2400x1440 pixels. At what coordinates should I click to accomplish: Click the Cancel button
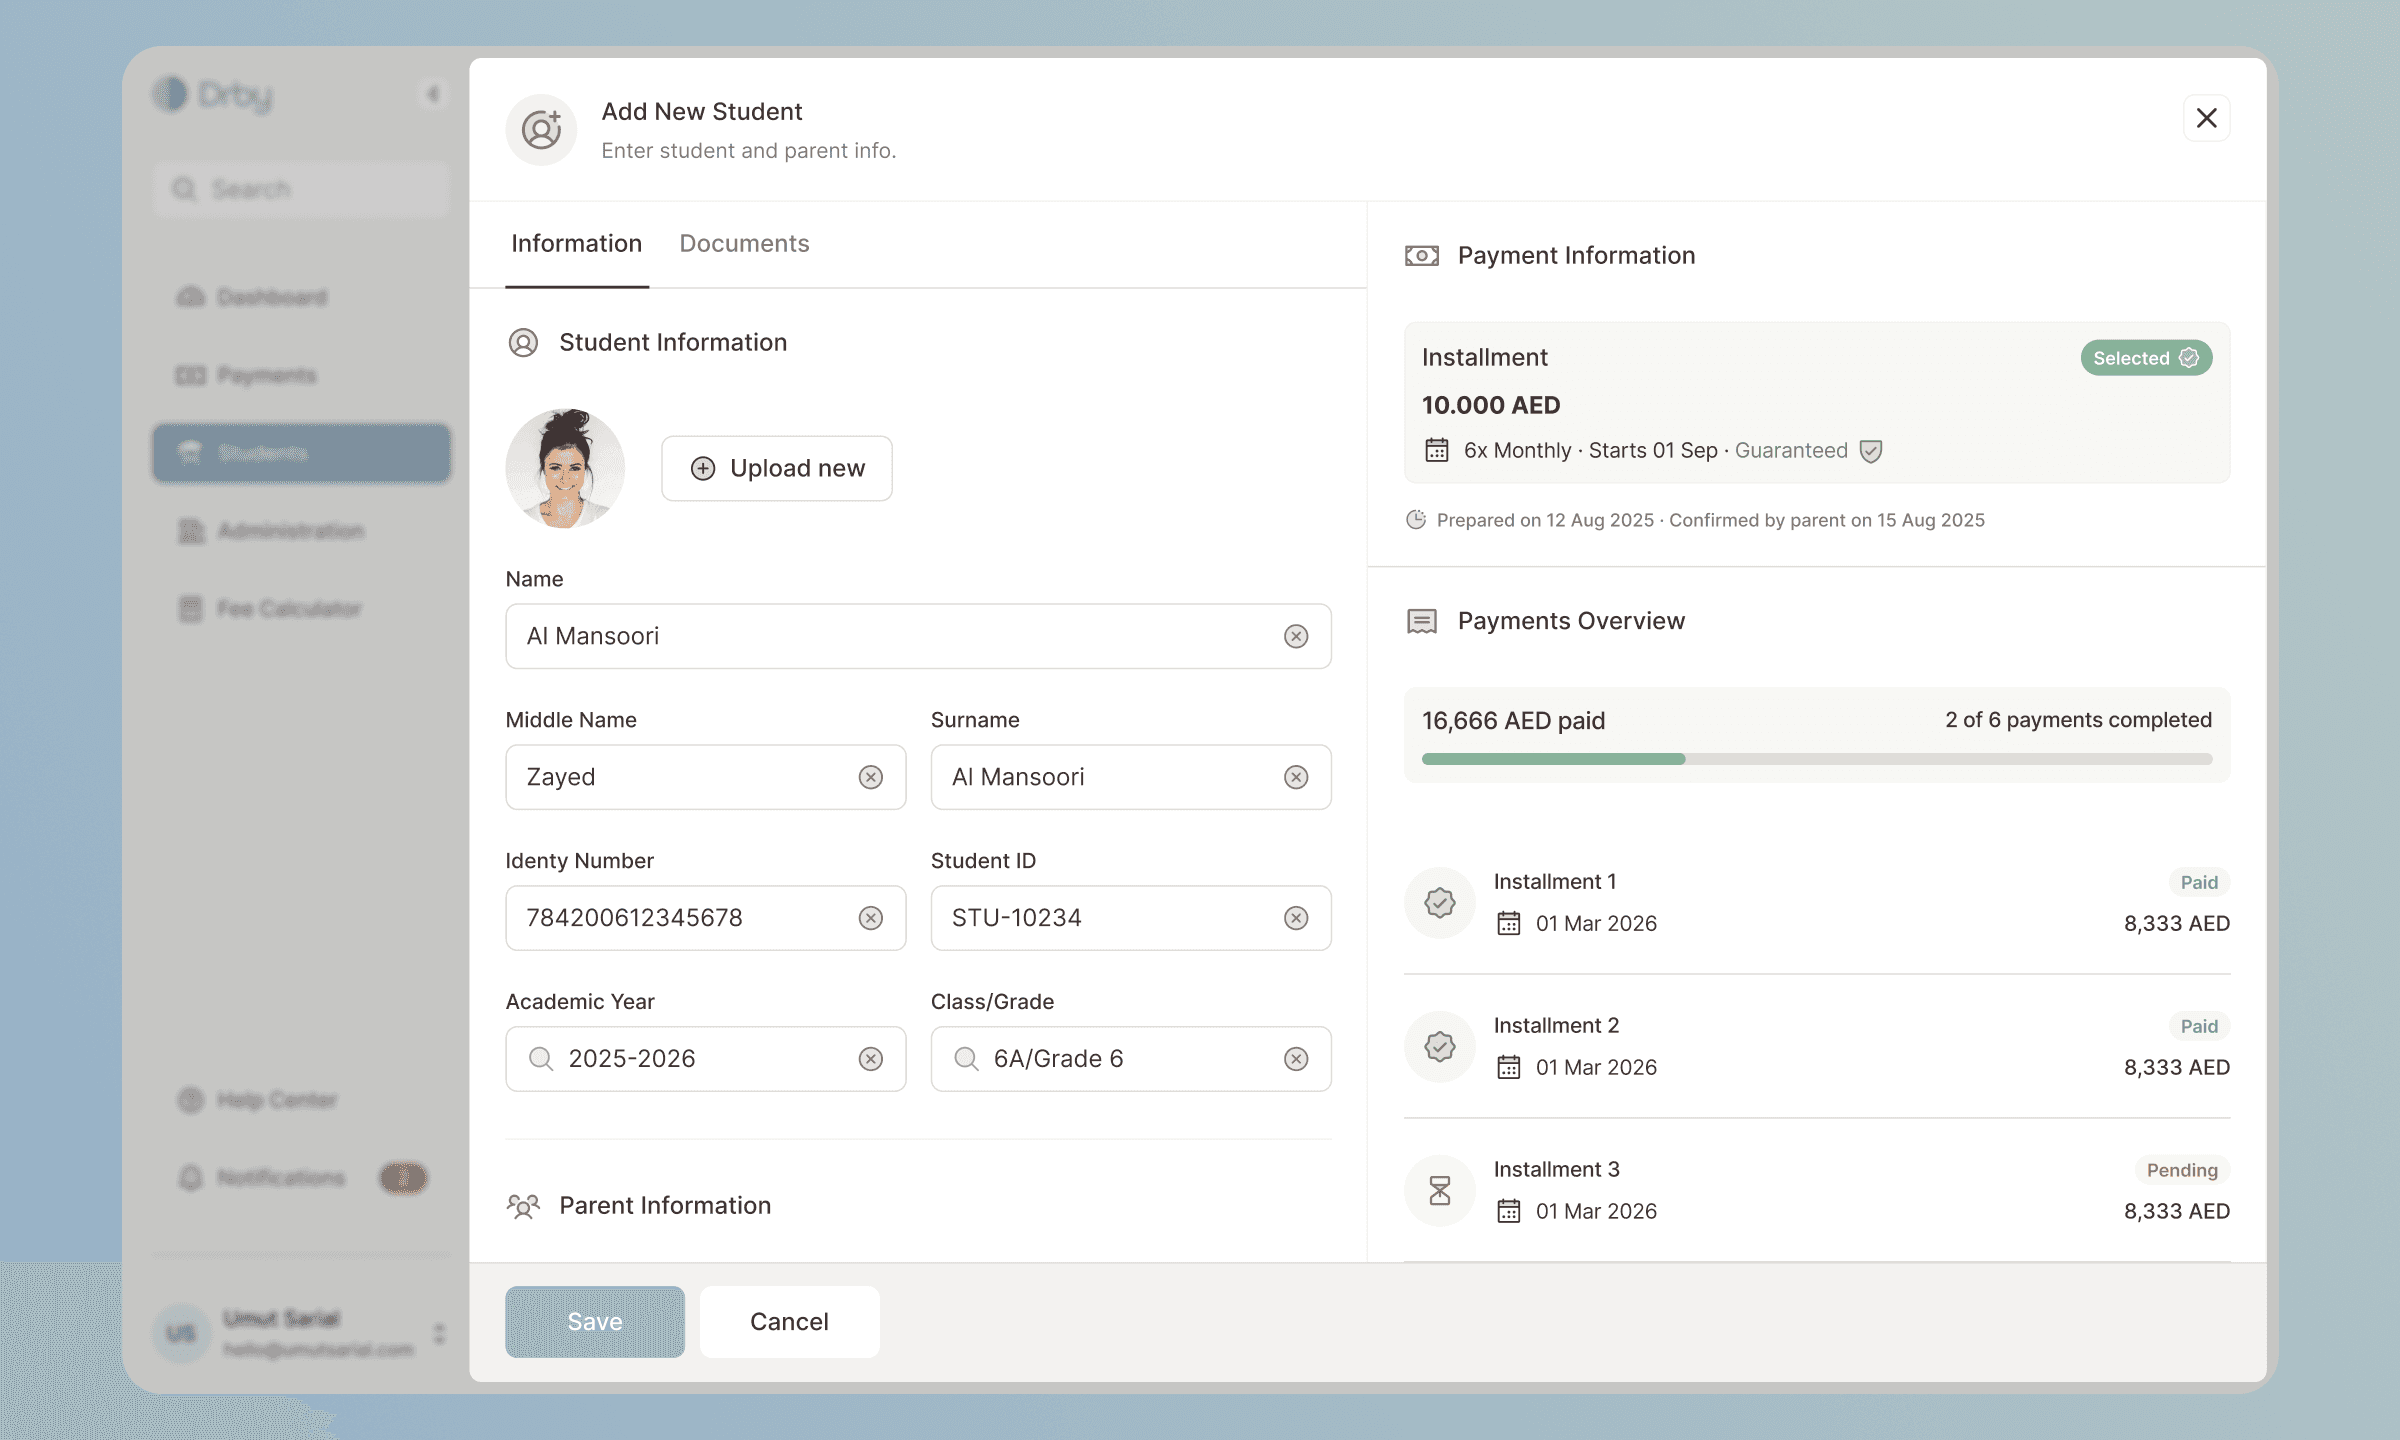point(789,1322)
